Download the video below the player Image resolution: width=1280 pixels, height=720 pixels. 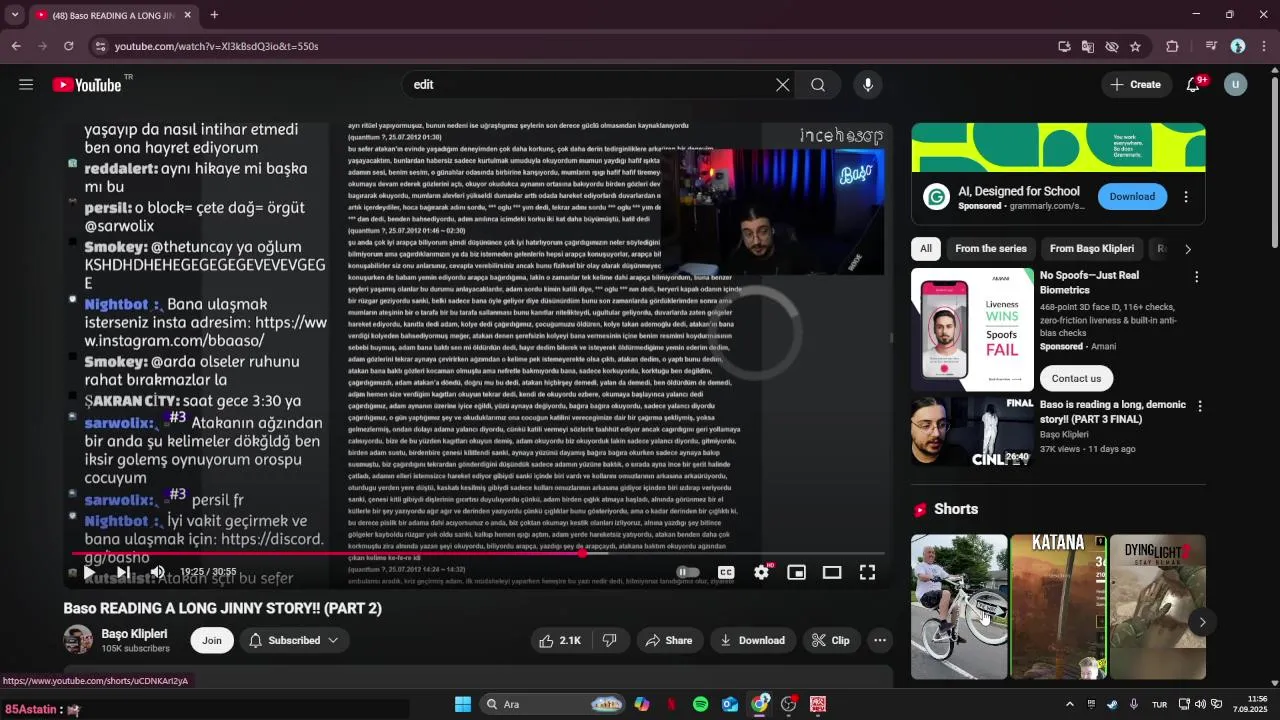pos(752,640)
